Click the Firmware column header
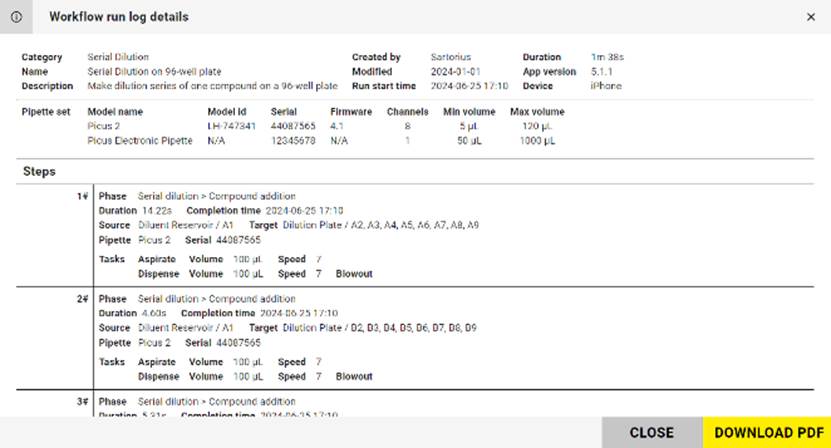831x448 pixels. pyautogui.click(x=350, y=112)
